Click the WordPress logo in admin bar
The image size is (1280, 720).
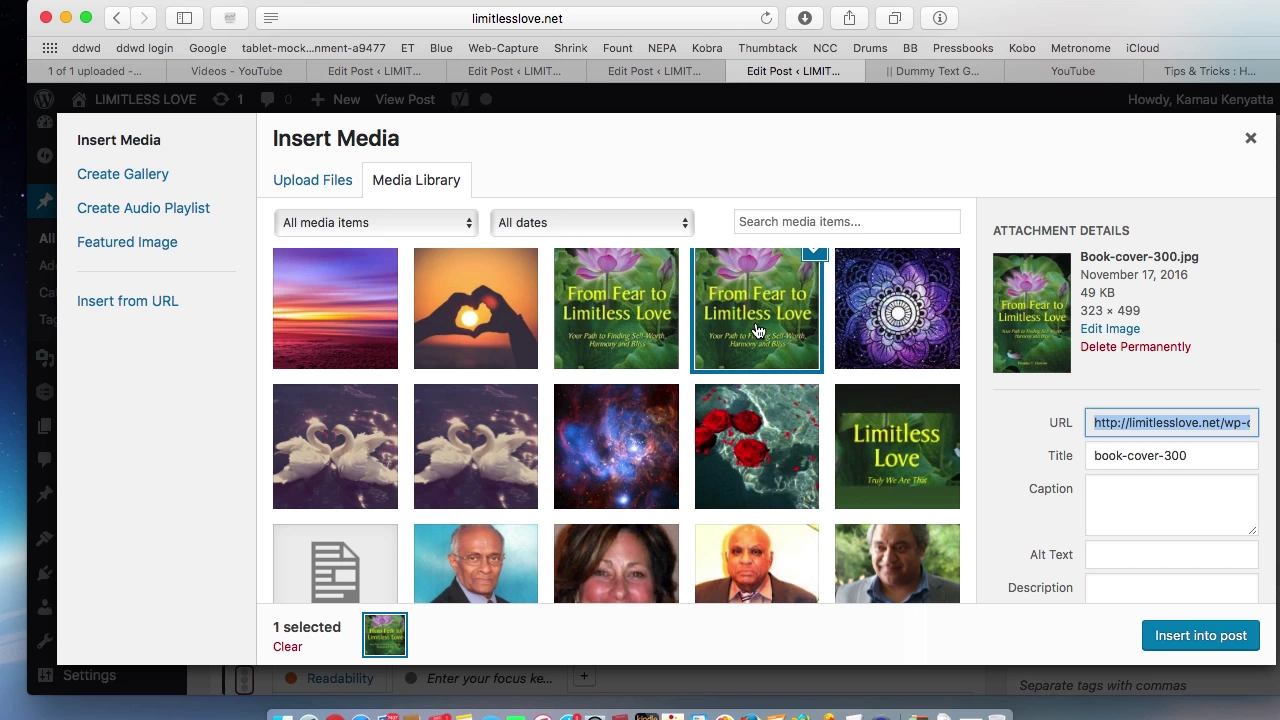(44, 99)
